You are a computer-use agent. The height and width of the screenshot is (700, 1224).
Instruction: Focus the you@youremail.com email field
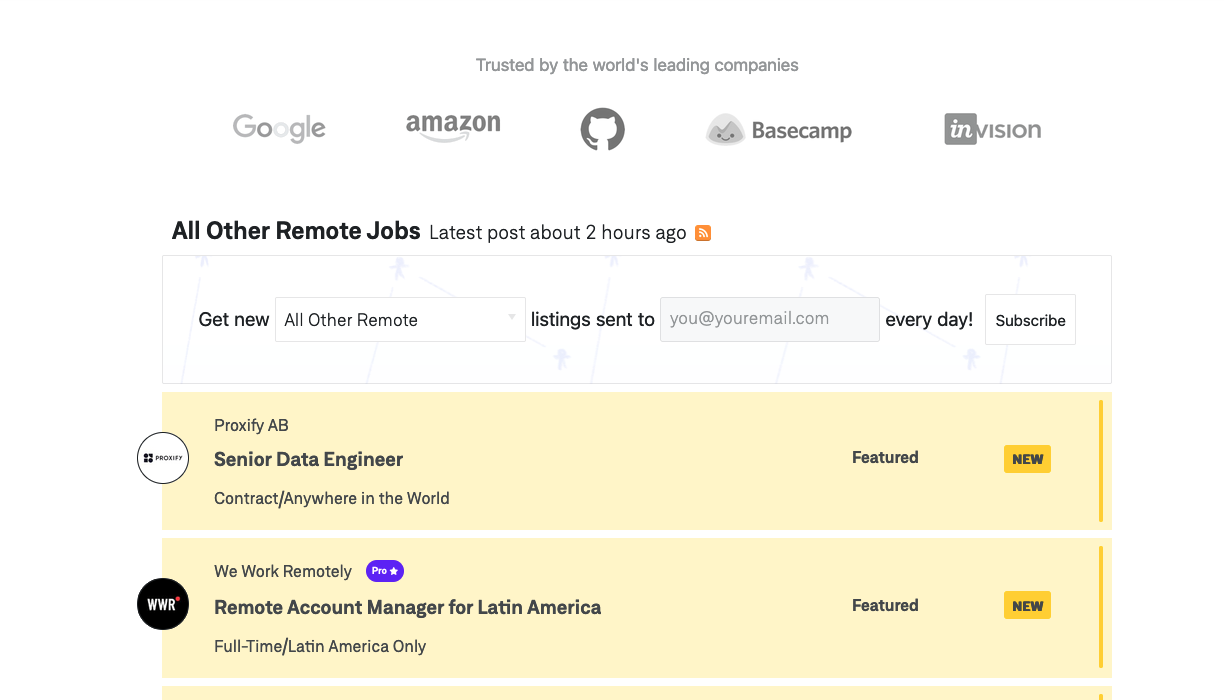pyautogui.click(x=770, y=319)
